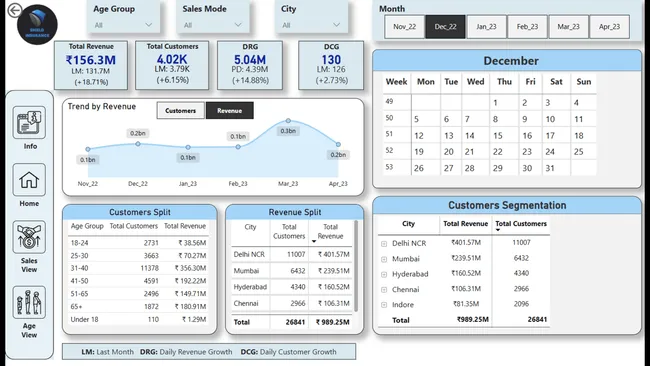The height and width of the screenshot is (366, 650).
Task: Open the Age View people icon
Action: [x=29, y=302]
